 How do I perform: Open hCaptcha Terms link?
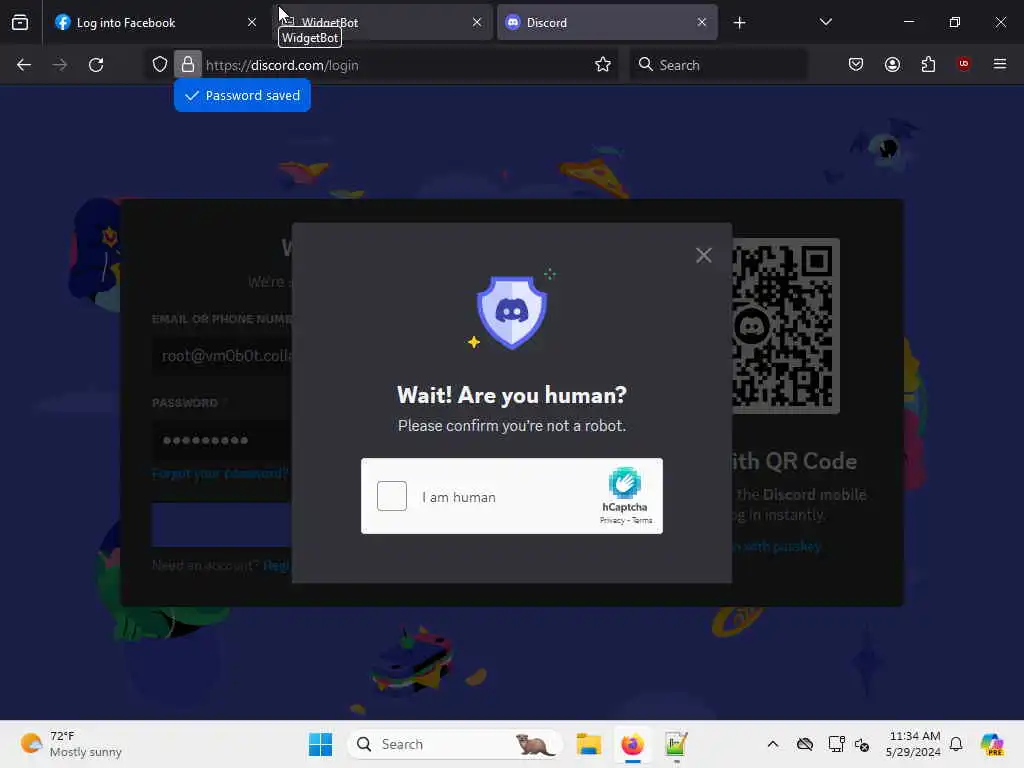[x=642, y=520]
